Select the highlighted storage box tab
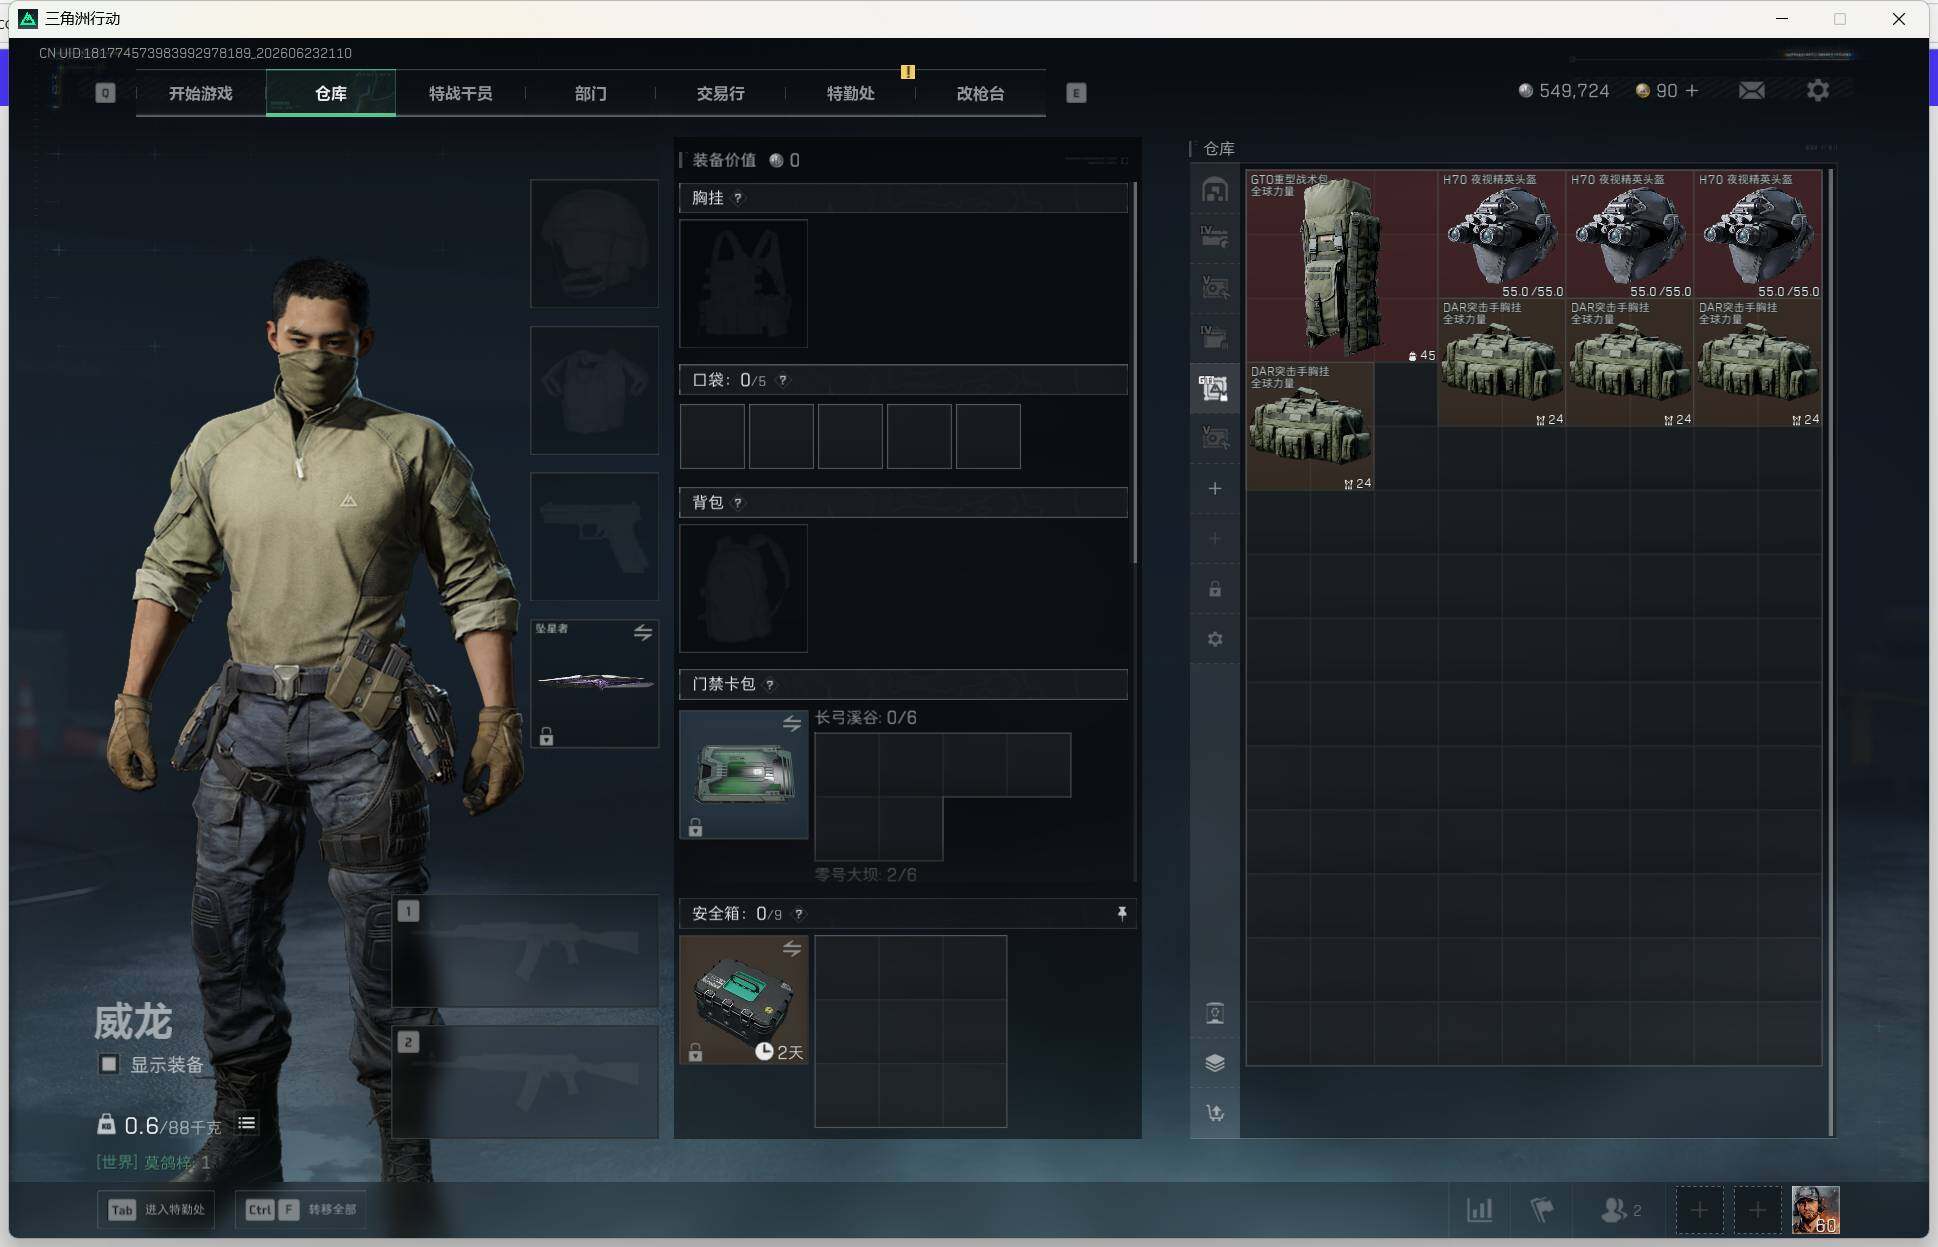1938x1247 pixels. point(1215,388)
